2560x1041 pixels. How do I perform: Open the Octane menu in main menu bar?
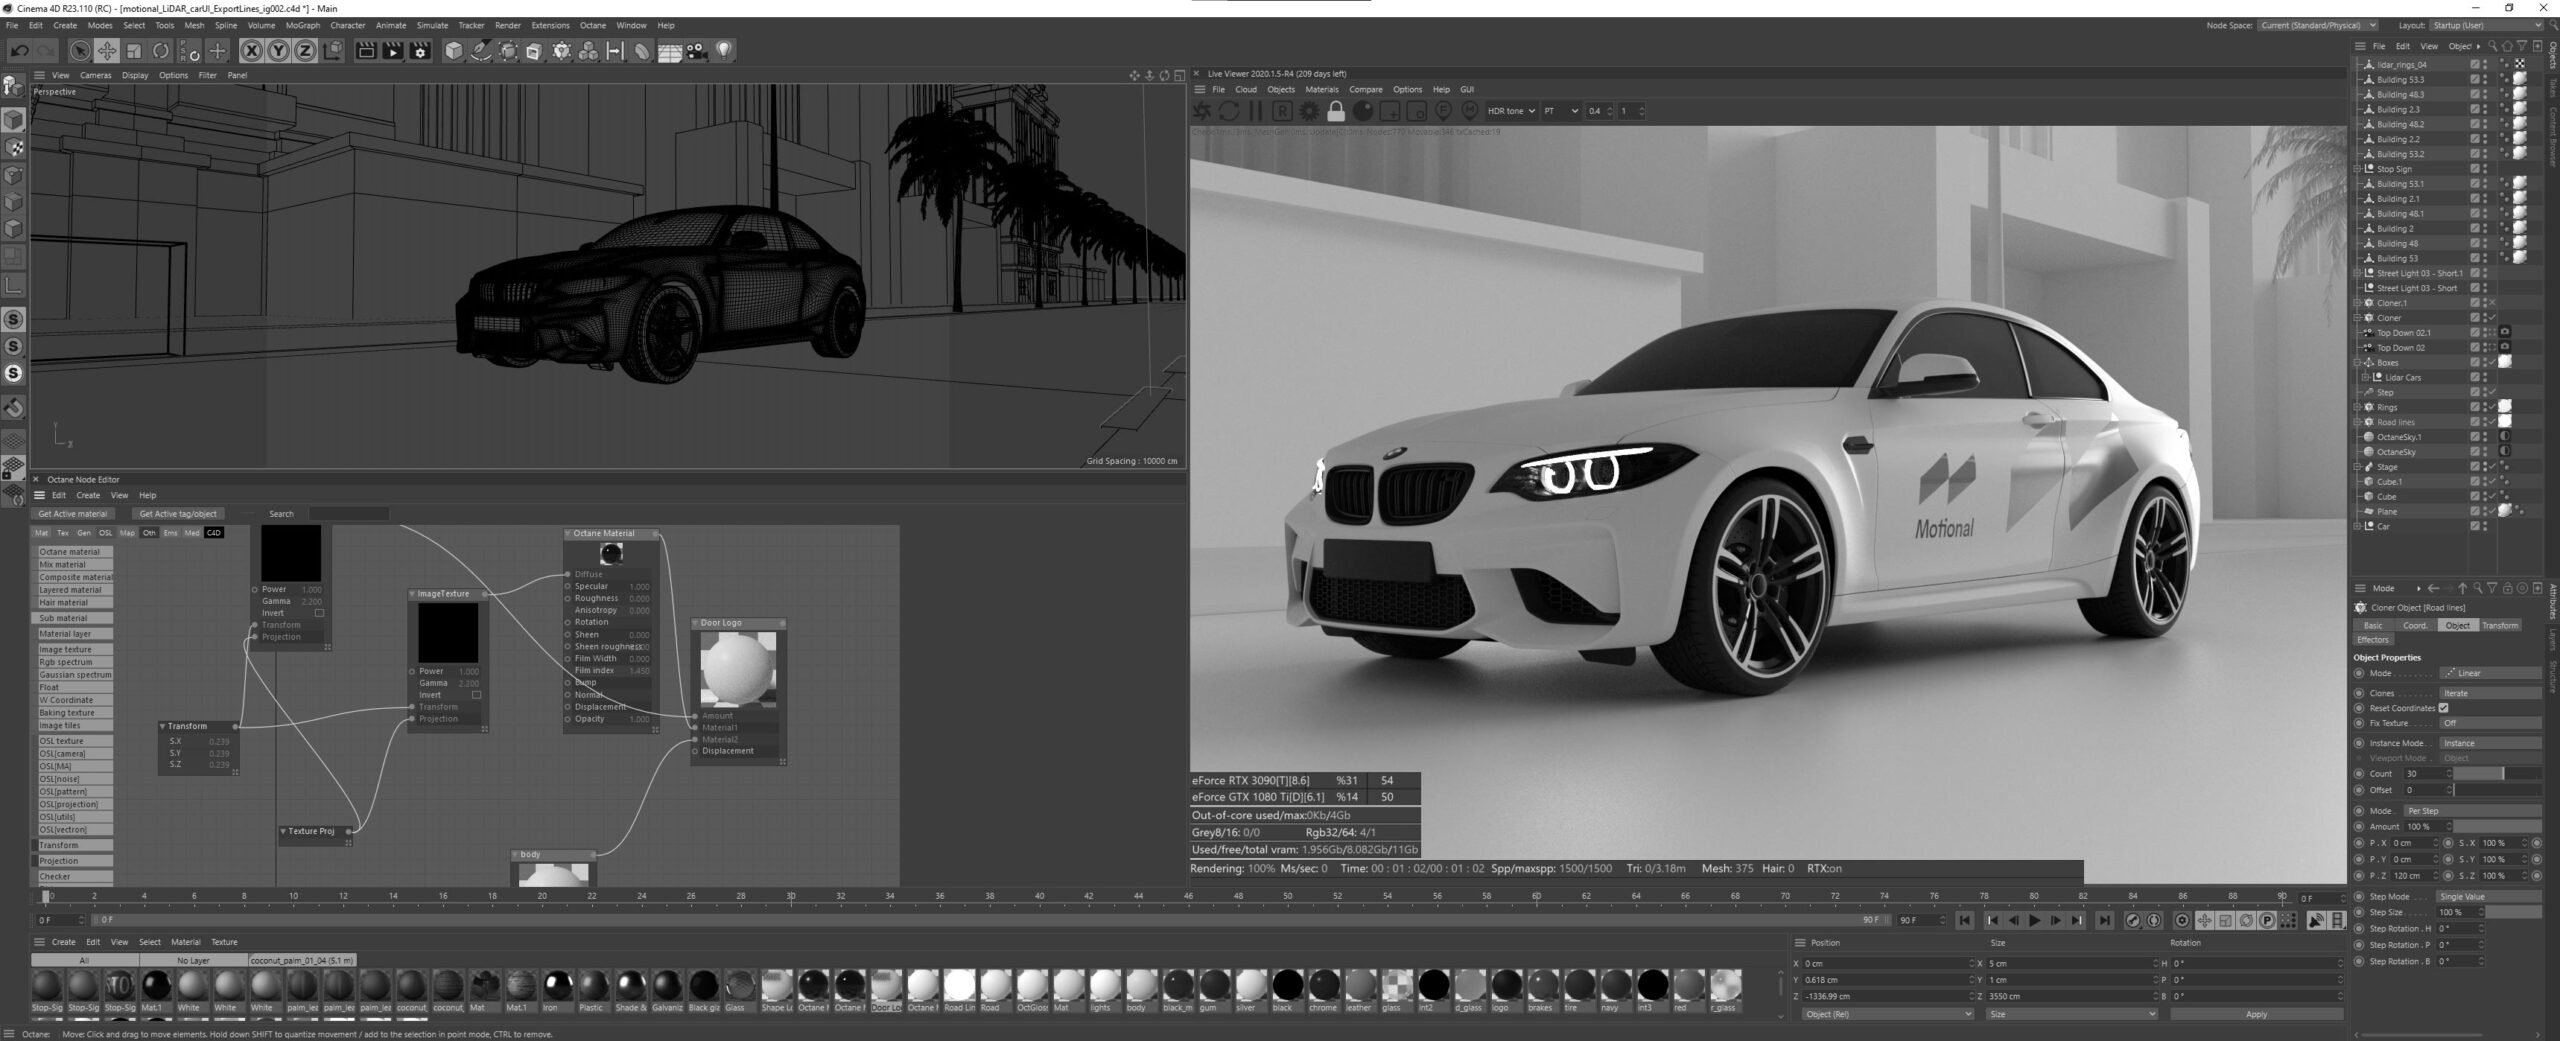click(593, 25)
